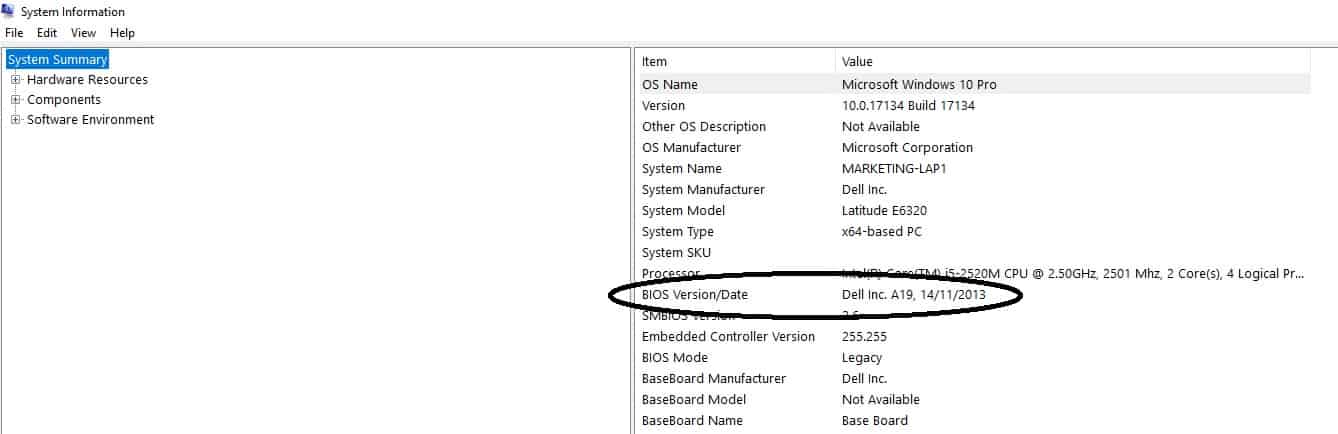Click value 10.0.17134 Build 17134
The width and height of the screenshot is (1338, 434).
click(908, 106)
